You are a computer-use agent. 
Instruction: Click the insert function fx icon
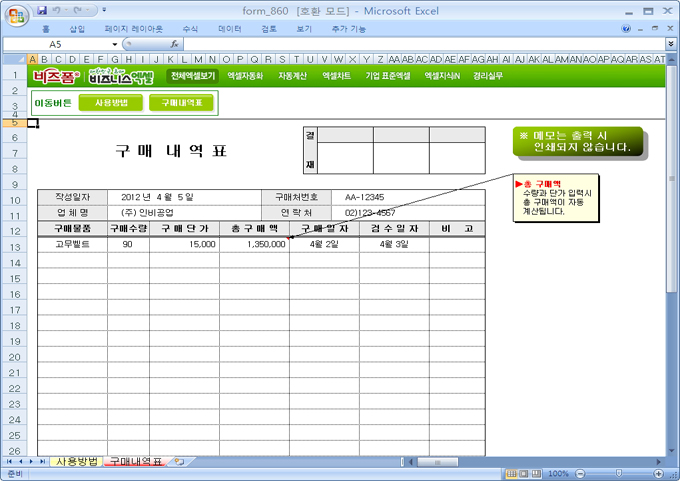point(174,45)
